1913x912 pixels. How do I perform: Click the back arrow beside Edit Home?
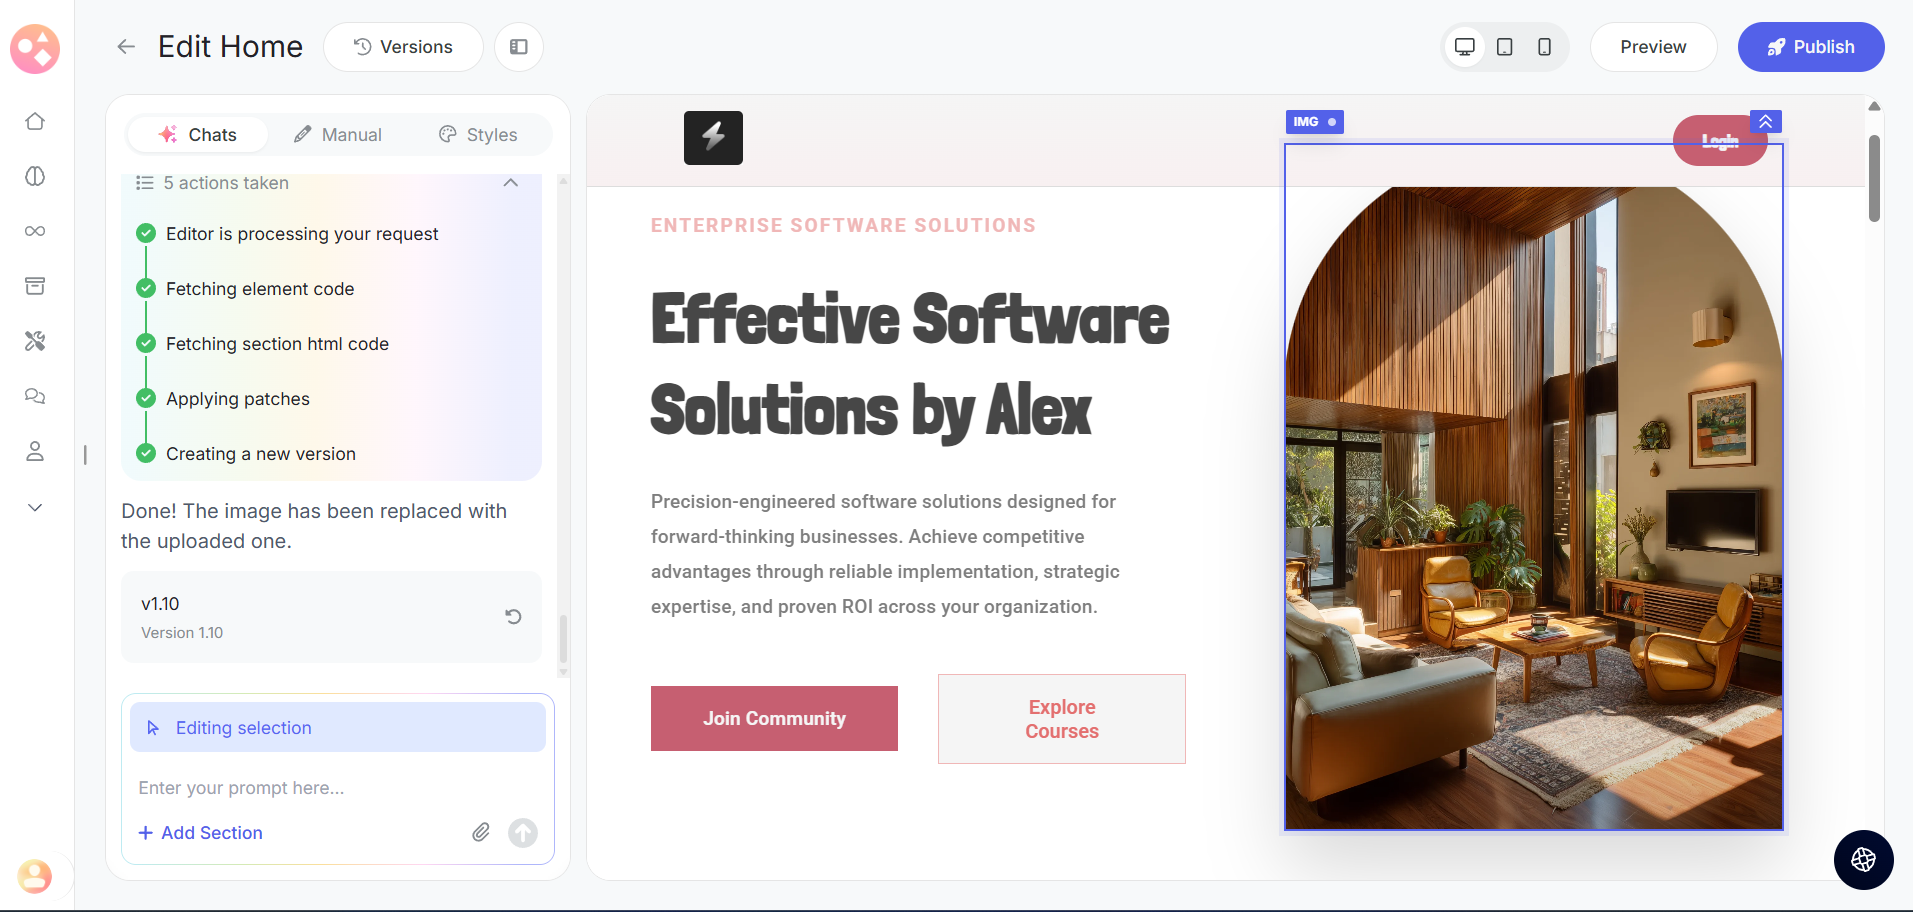tap(126, 47)
